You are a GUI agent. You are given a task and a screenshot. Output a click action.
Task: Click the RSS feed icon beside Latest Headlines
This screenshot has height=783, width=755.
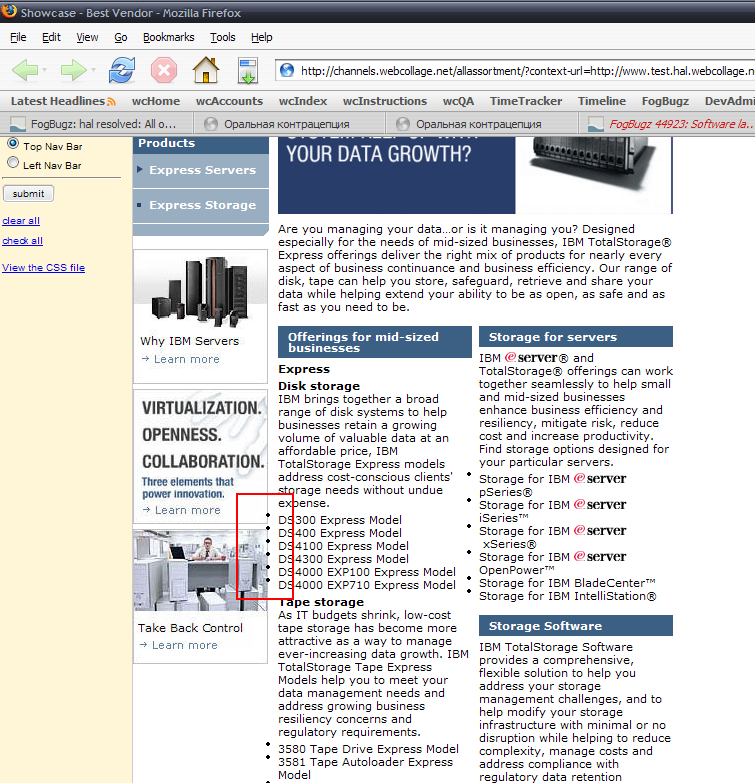(x=111, y=102)
